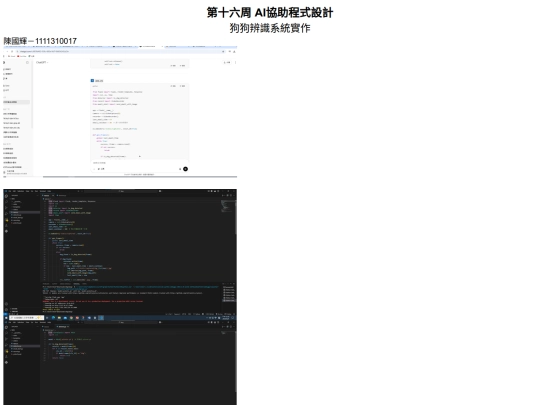540x405 pixels.
Task: Open Search in the upper VS Code activity bar
Action: 6,202
